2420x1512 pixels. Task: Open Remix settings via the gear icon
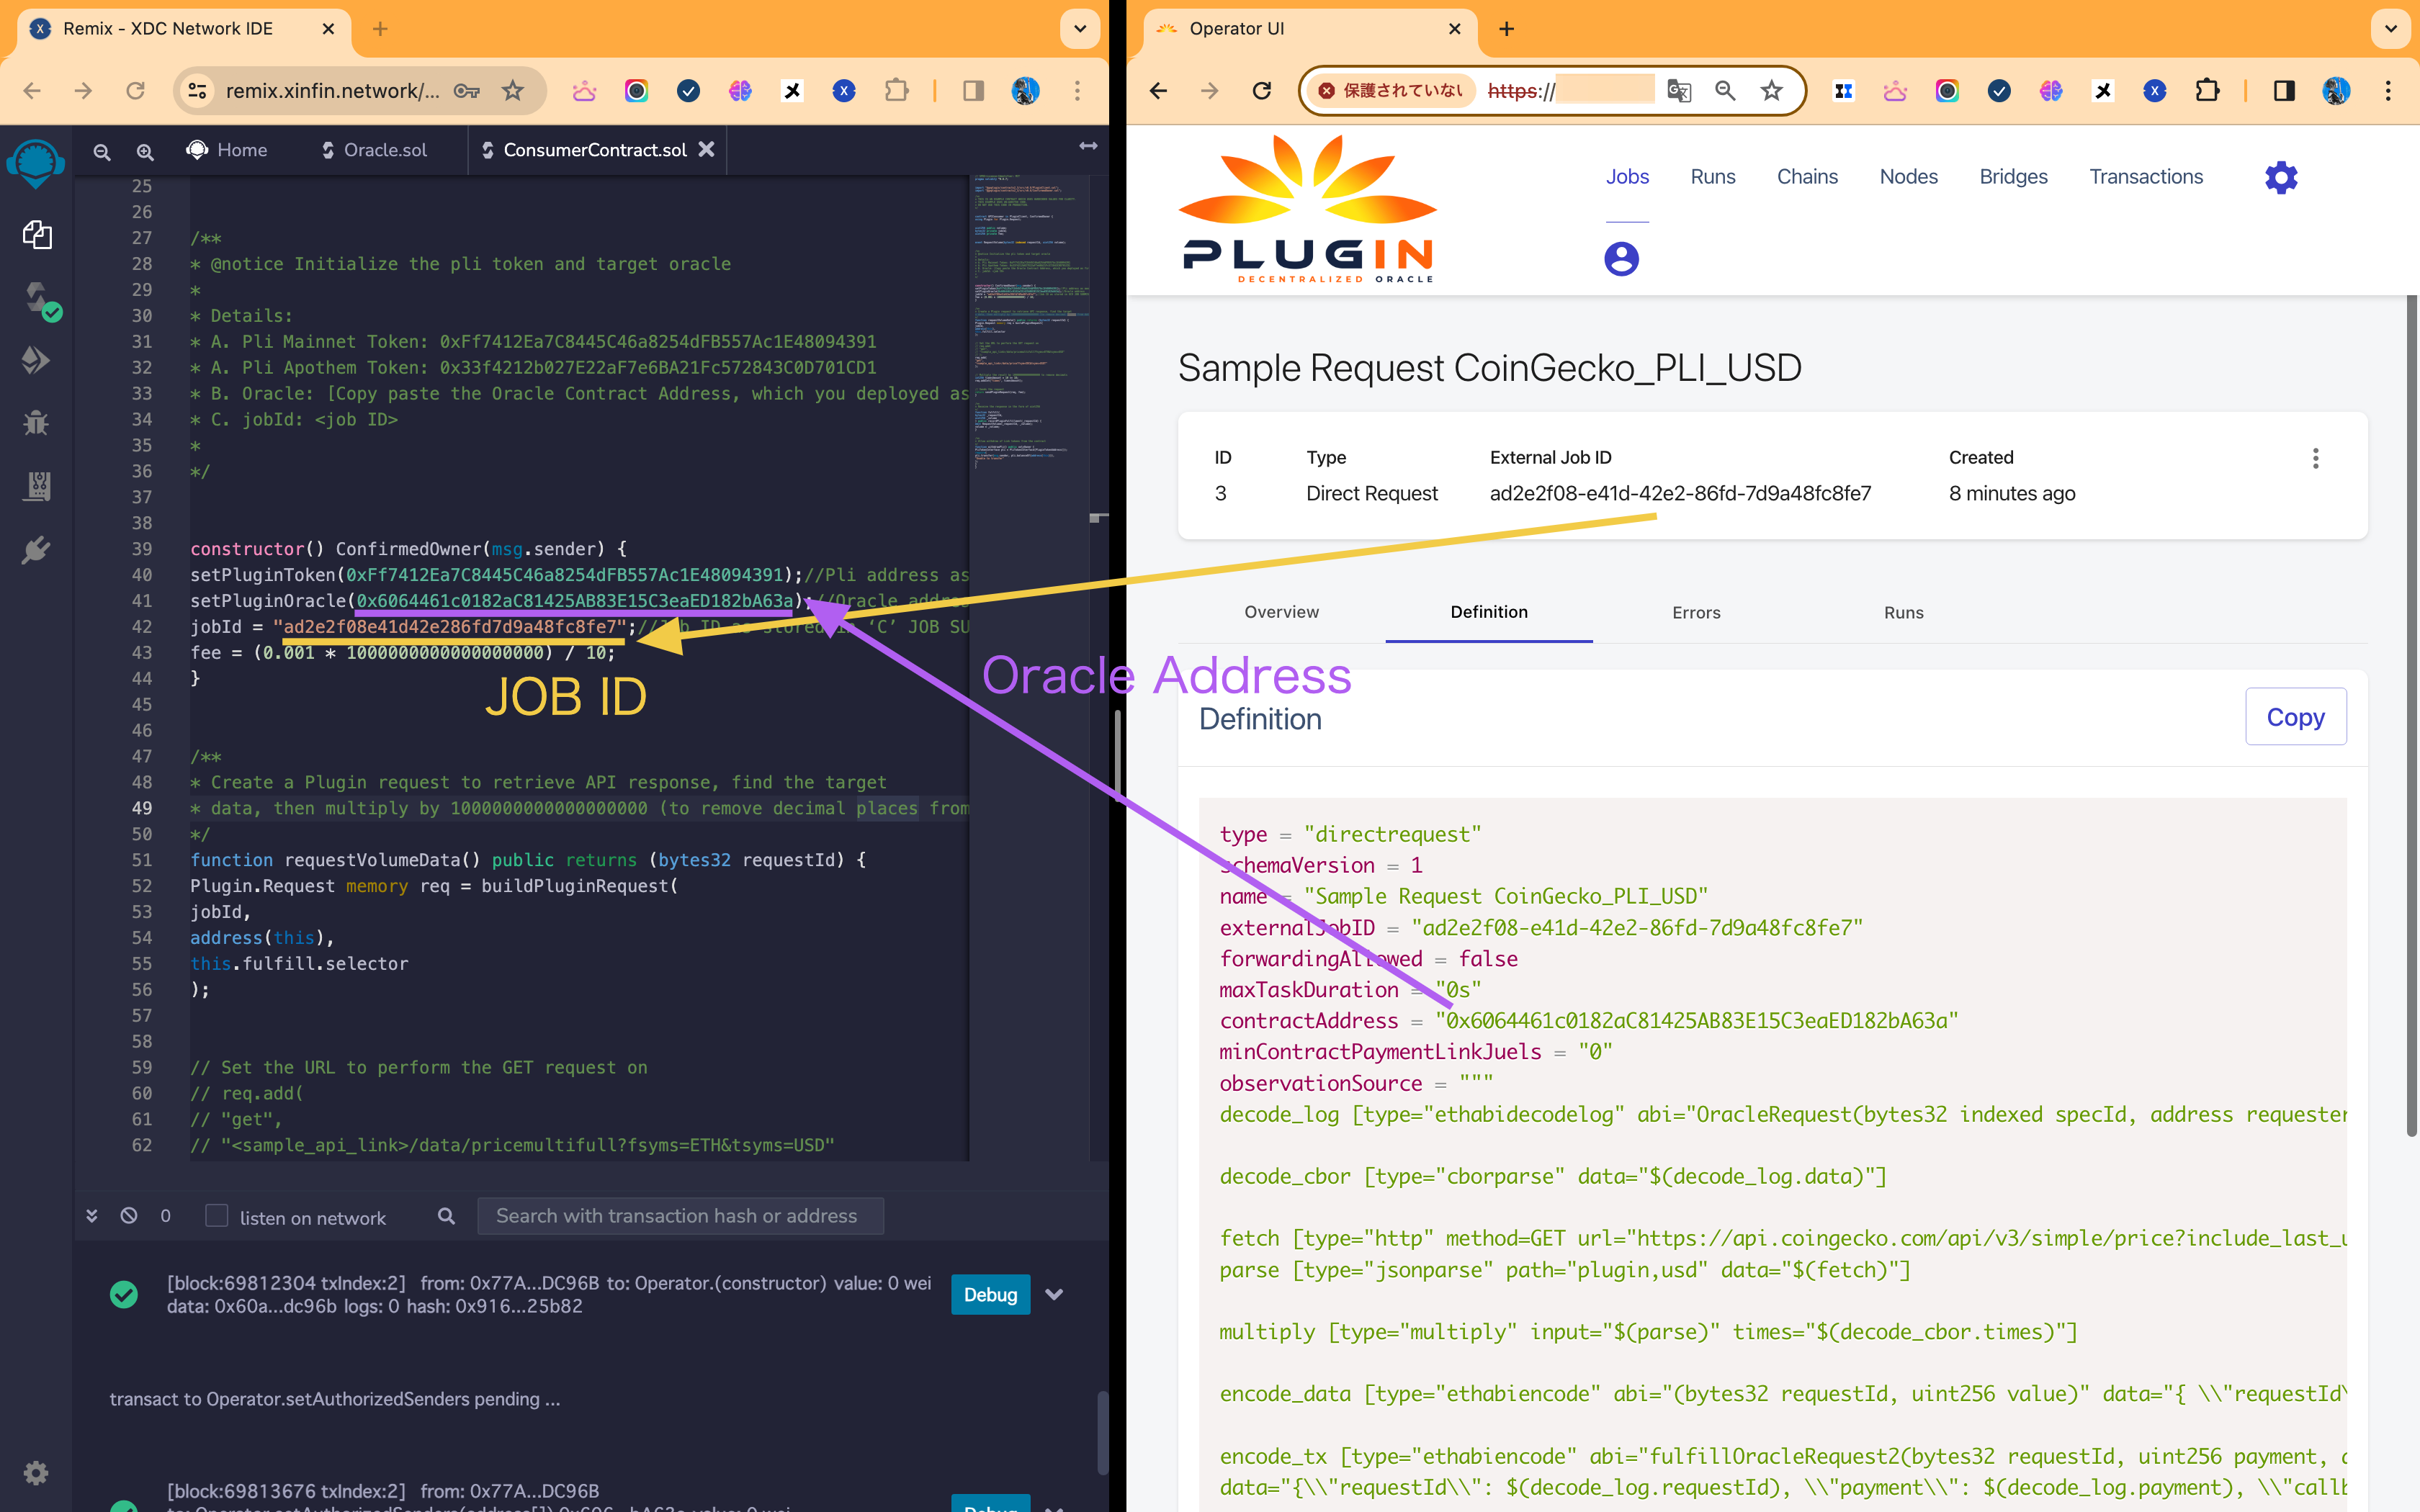(x=36, y=1472)
